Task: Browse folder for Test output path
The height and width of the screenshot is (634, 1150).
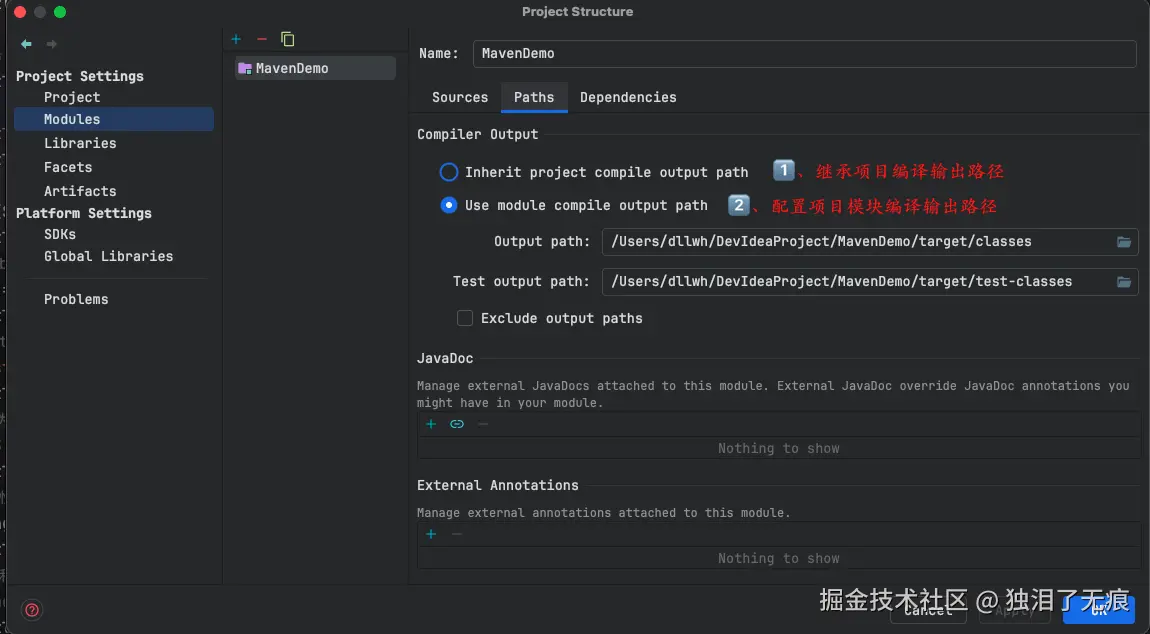Action: pos(1124,281)
